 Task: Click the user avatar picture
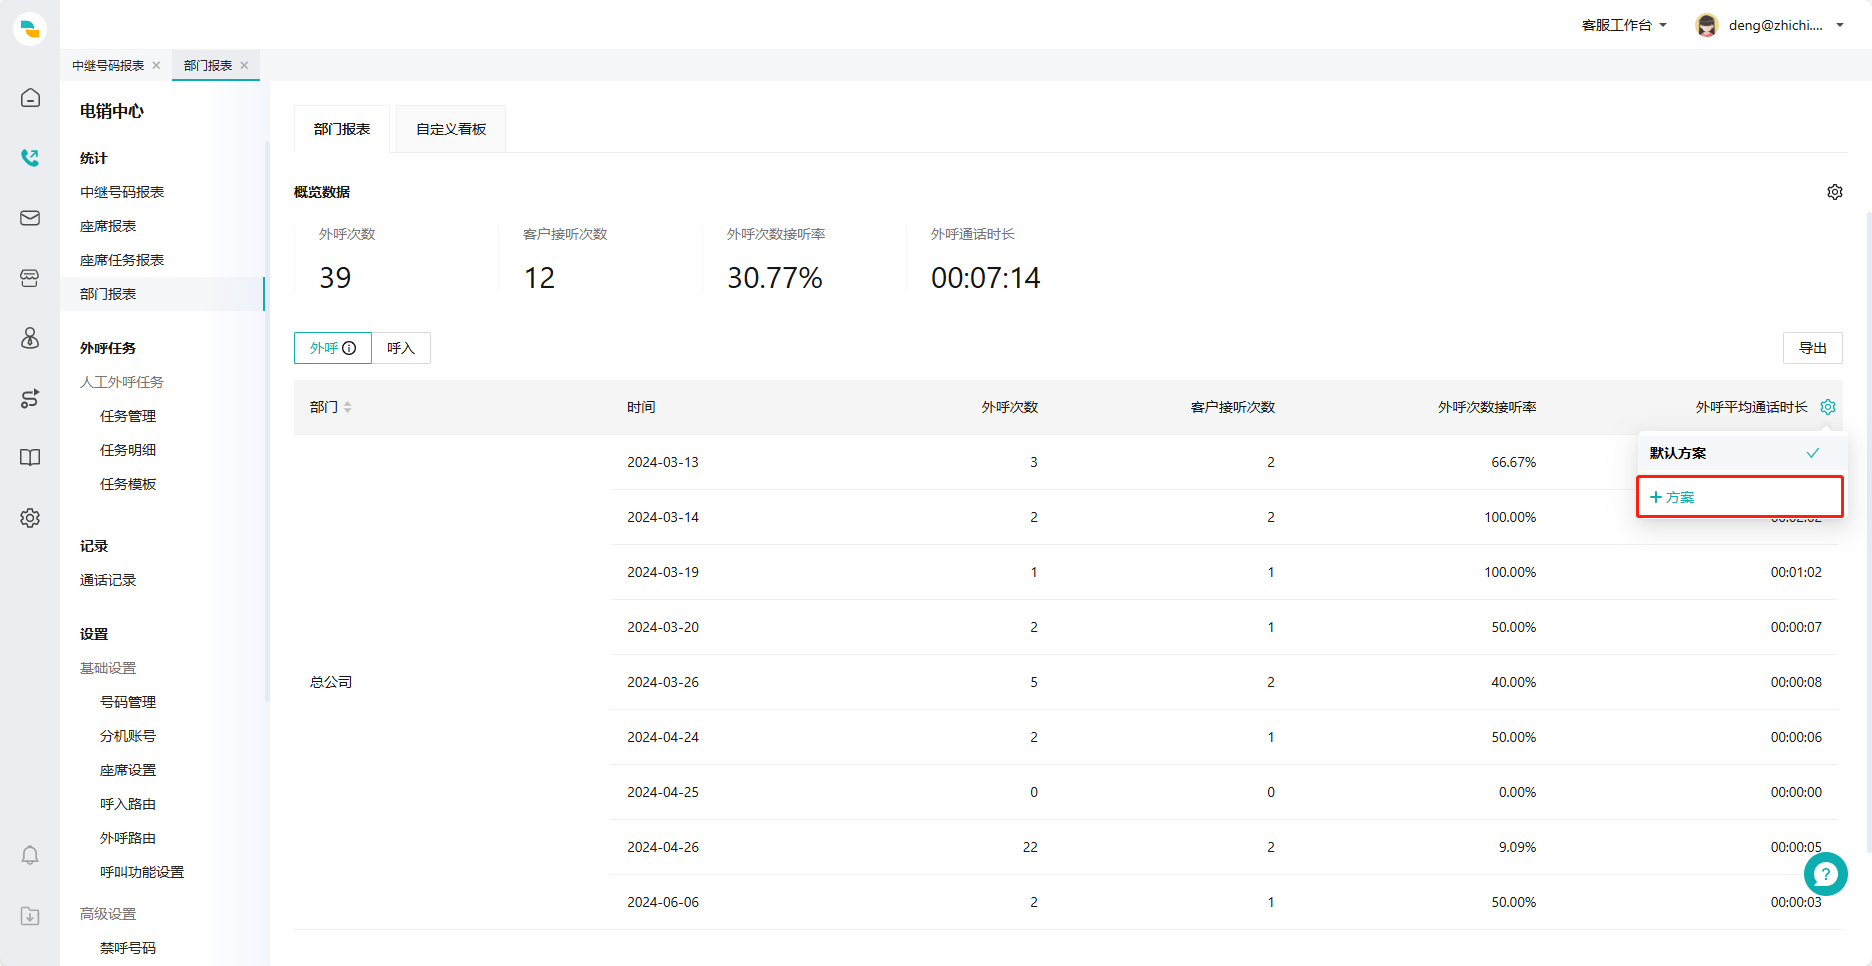[x=1707, y=25]
